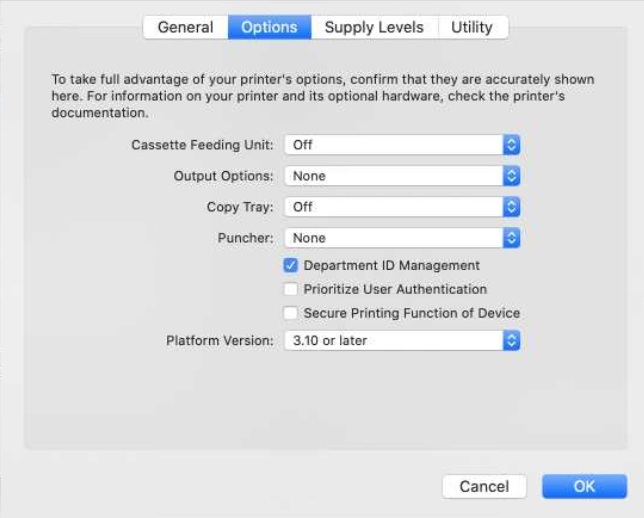Viewport: 644px width, 518px height.
Task: Click the blue arrows beside Output Options
Action: [x=511, y=176]
